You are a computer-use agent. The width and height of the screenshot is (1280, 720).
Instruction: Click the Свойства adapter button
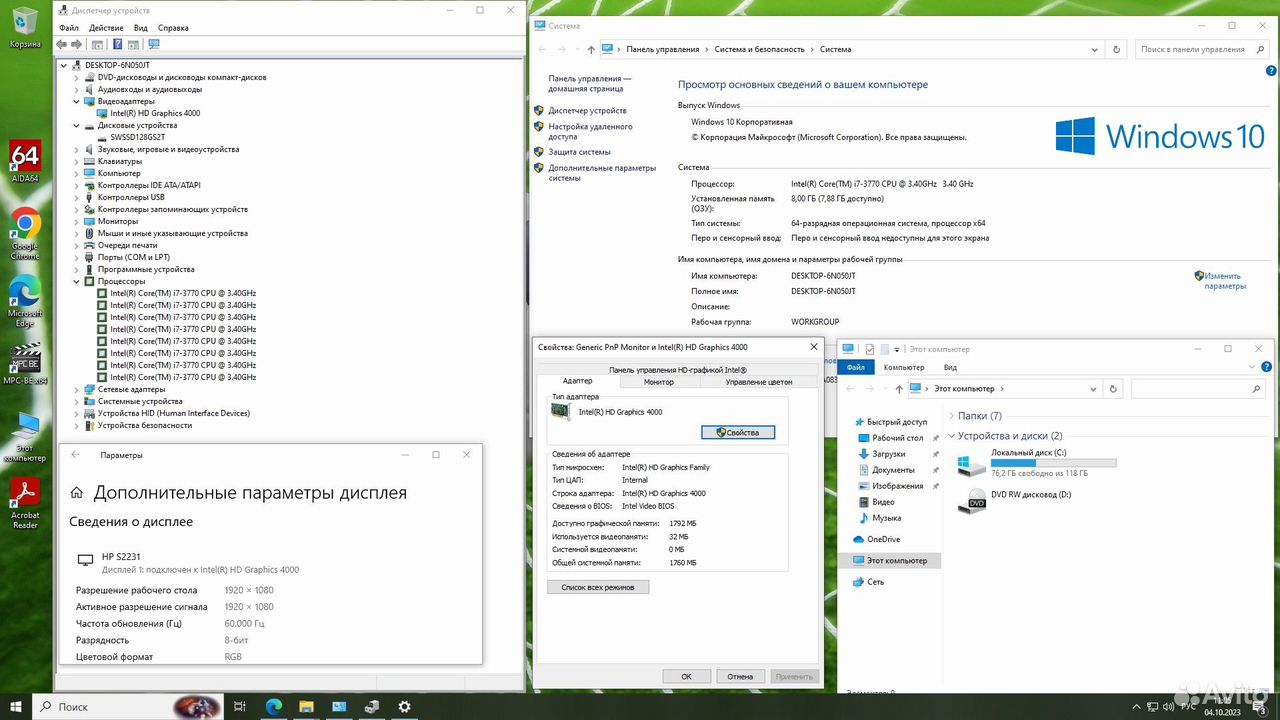(x=738, y=433)
